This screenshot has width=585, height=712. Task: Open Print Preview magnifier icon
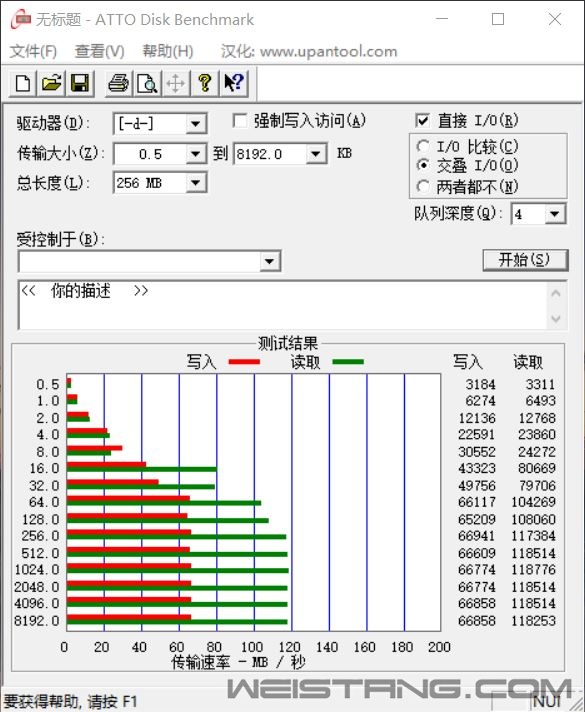tap(147, 84)
